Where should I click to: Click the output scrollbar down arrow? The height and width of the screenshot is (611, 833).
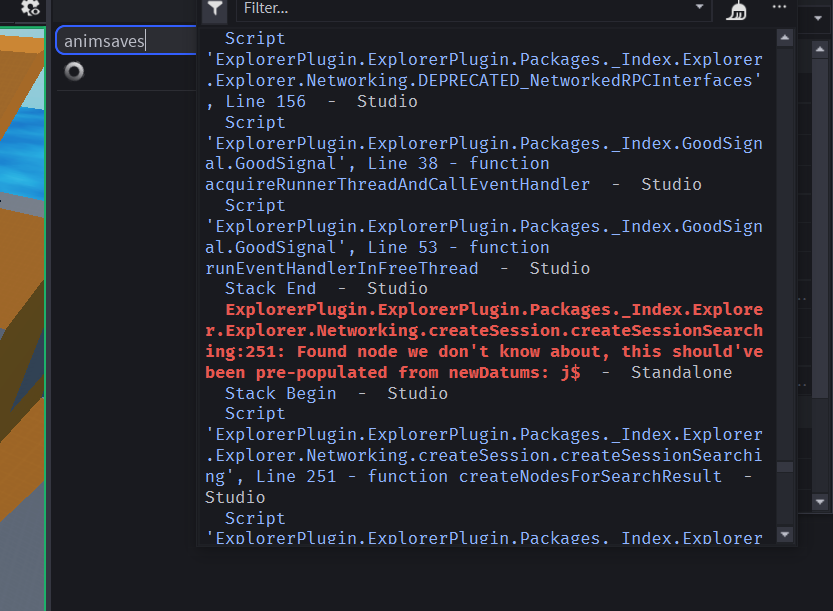click(x=785, y=534)
